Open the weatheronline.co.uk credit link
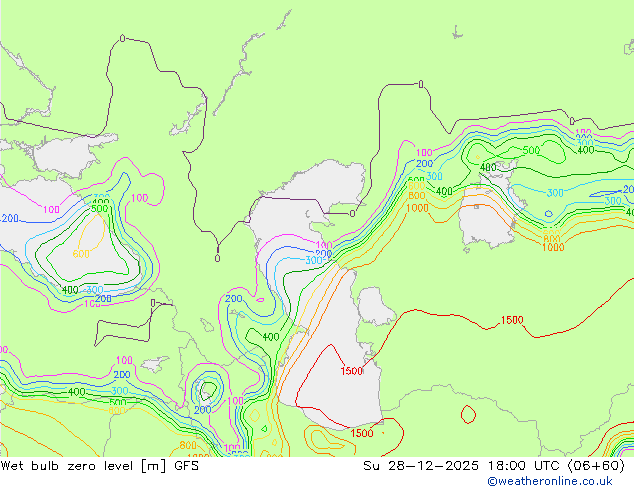Viewport: 634px width, 490px height. click(x=550, y=481)
